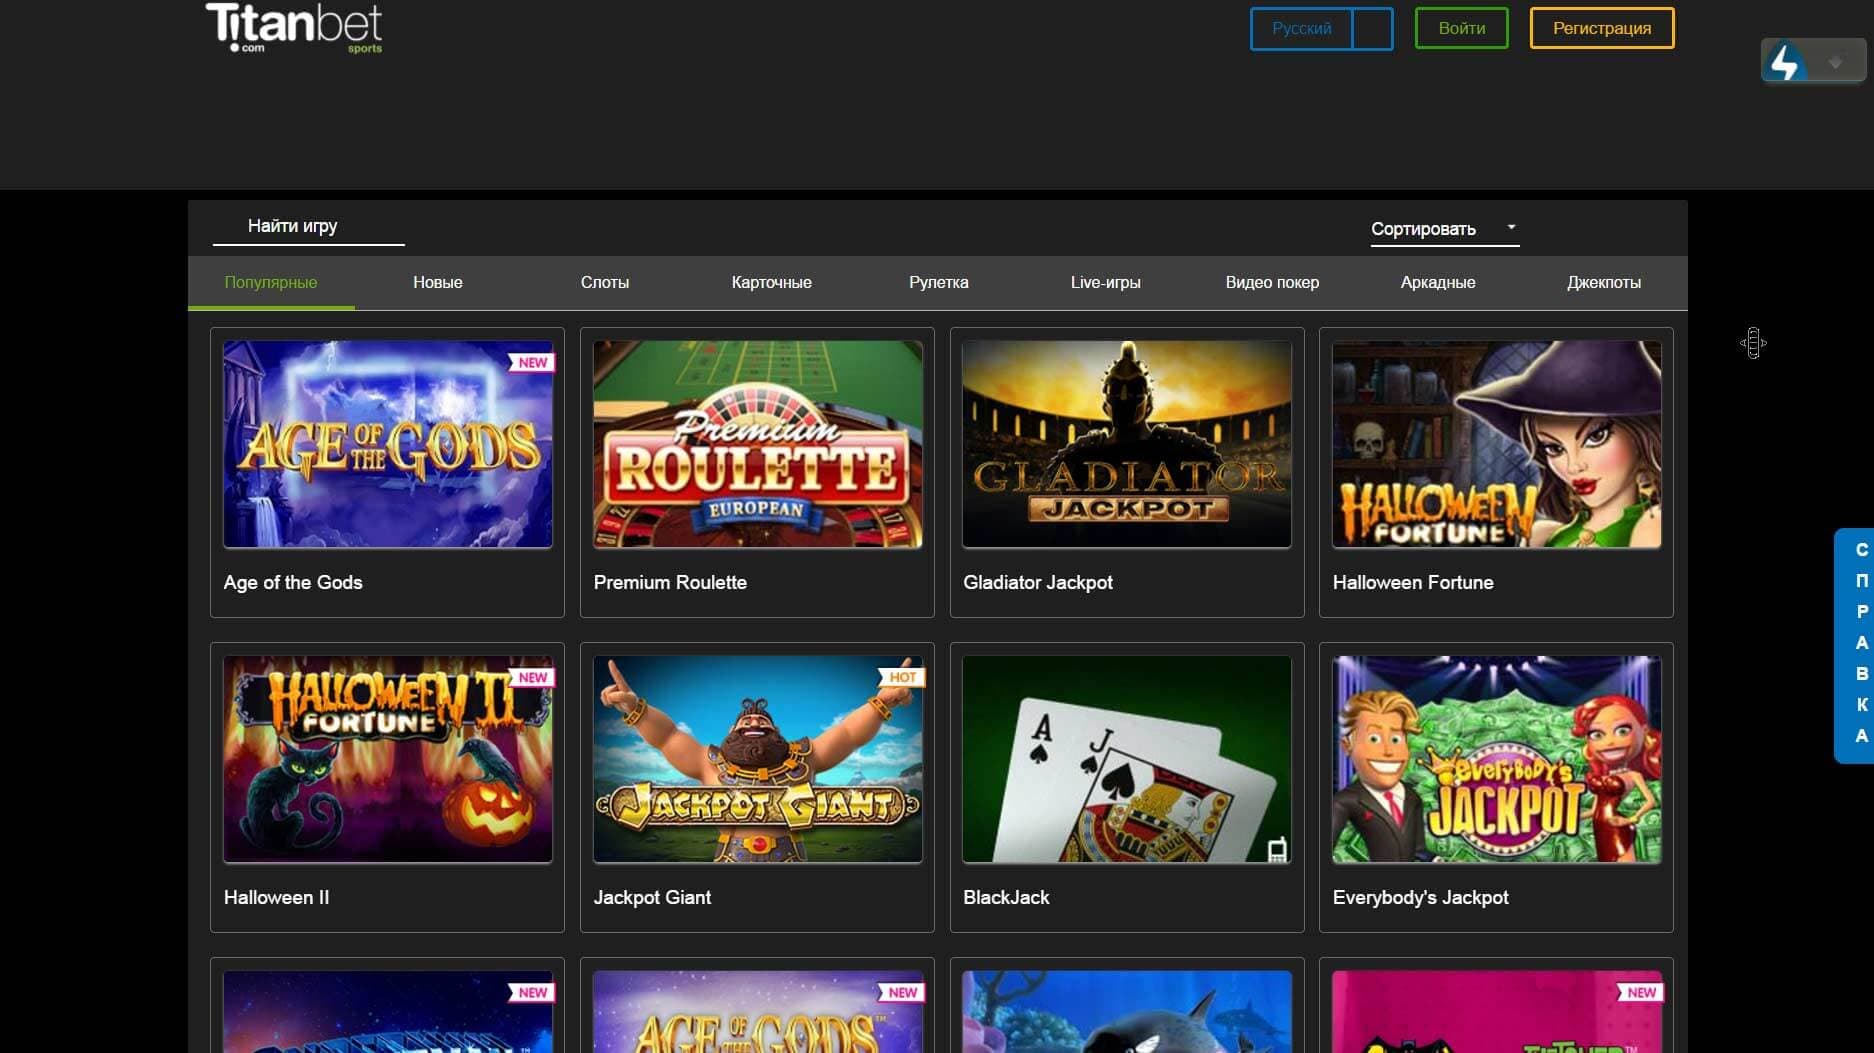The width and height of the screenshot is (1874, 1053).
Task: Click the Titanbet logo
Action: [294, 28]
